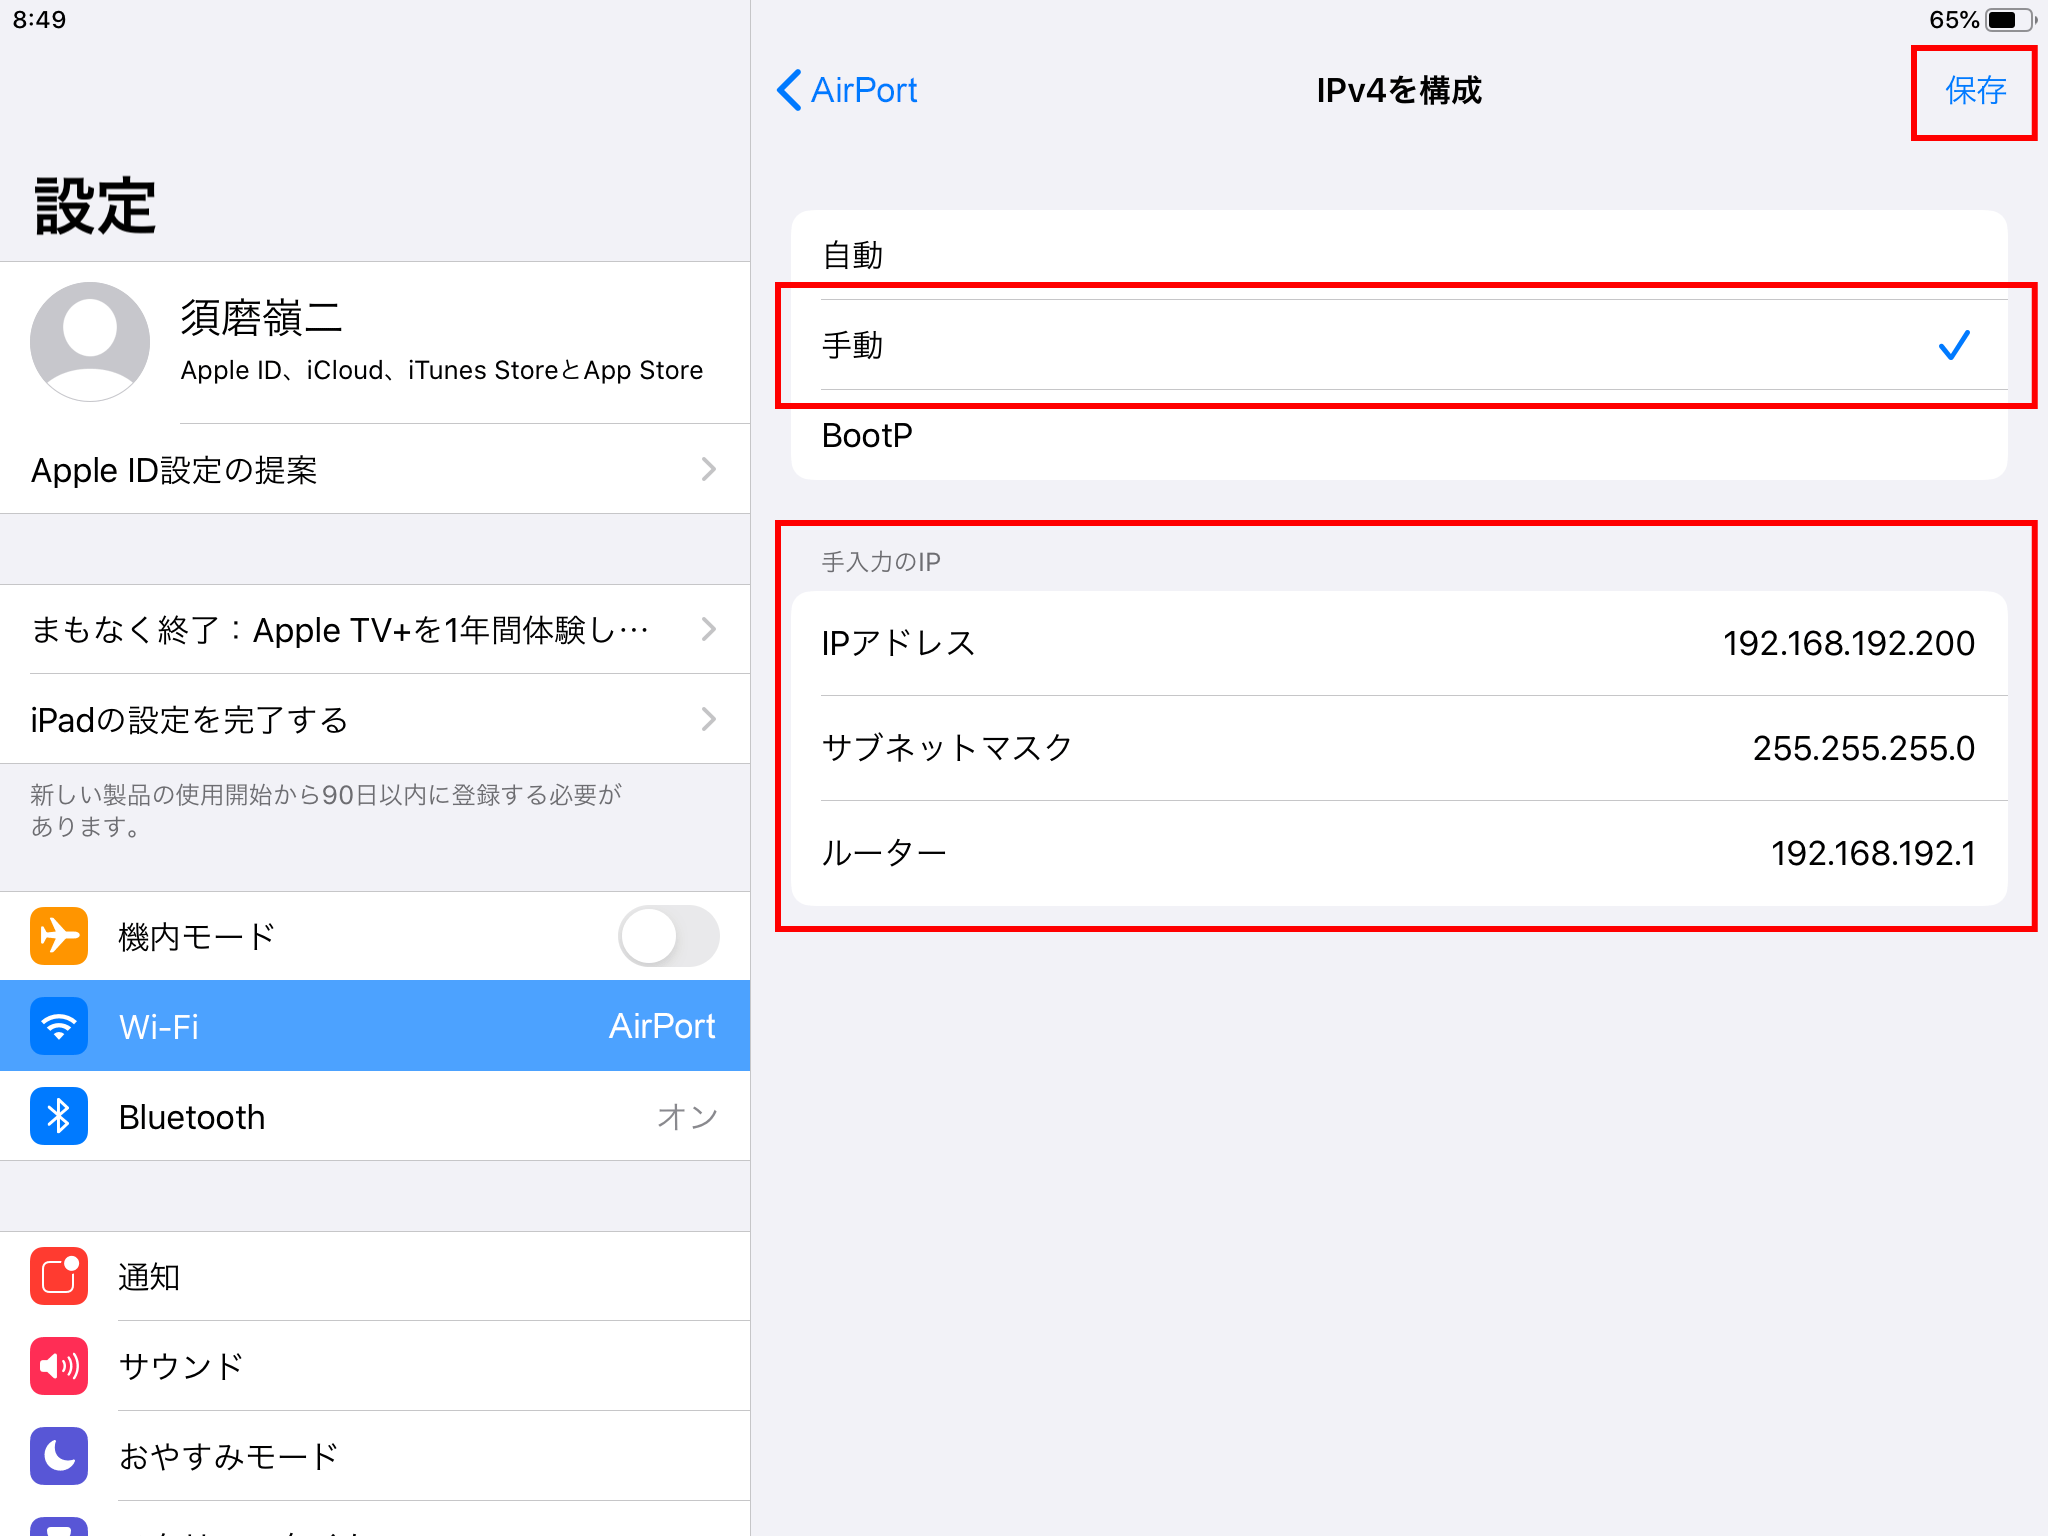2048x1536 pixels.
Task: Tap the pink Sounds (サウンド) icon
Action: tap(59, 1366)
